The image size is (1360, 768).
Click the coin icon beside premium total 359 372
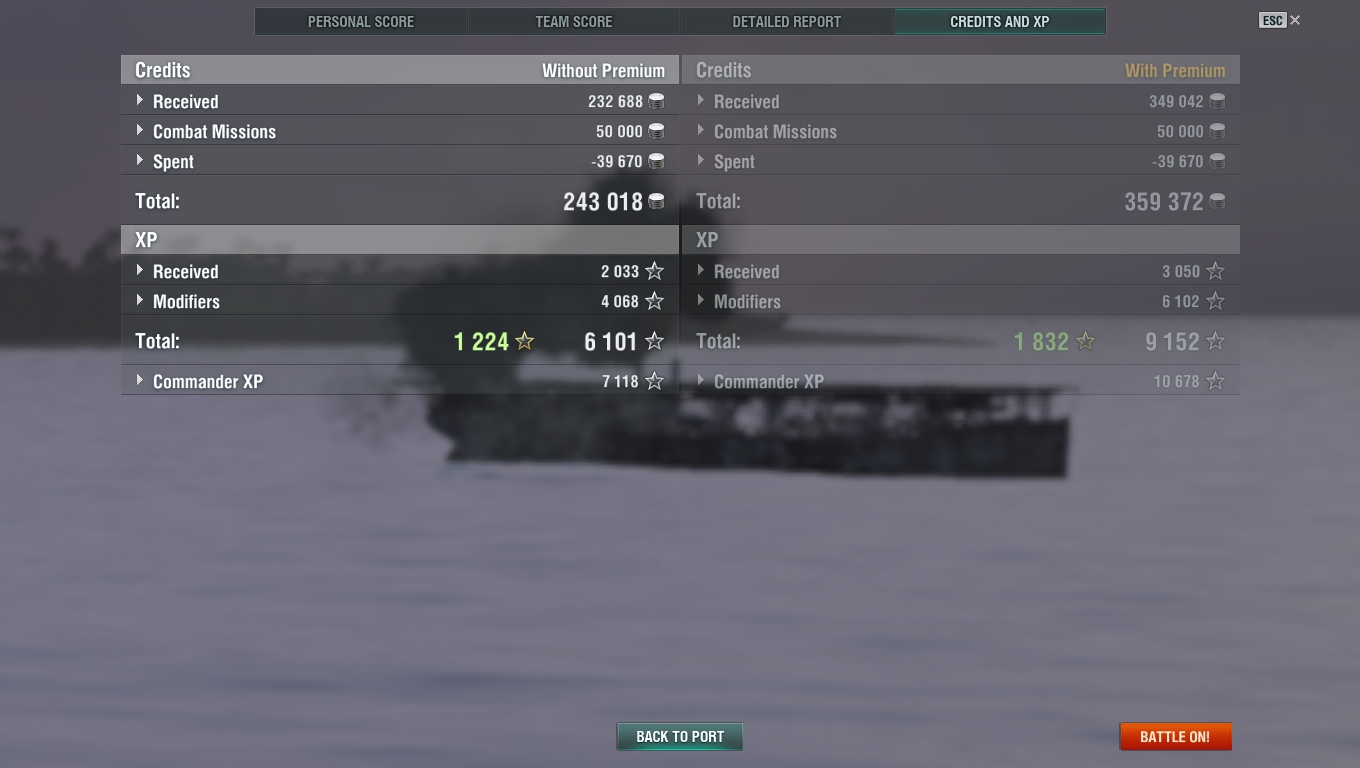click(x=1217, y=201)
